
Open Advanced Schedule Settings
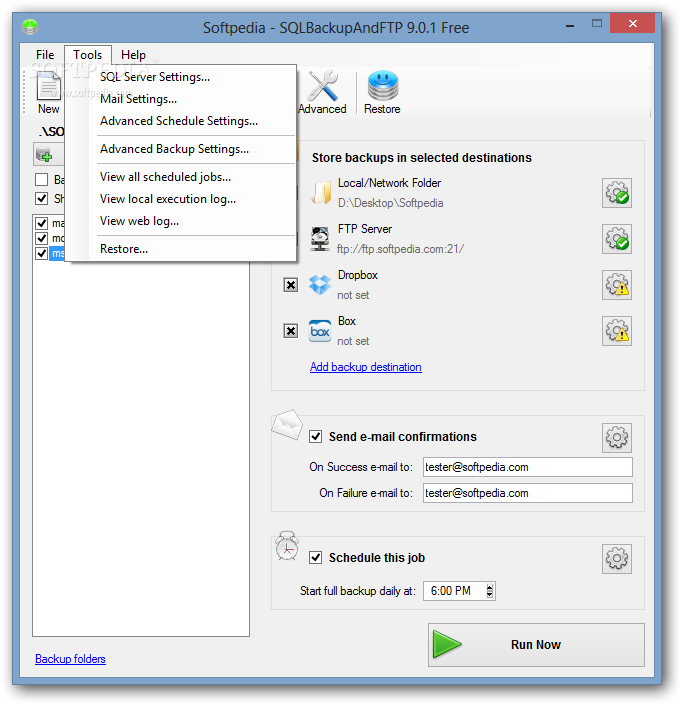click(x=179, y=121)
